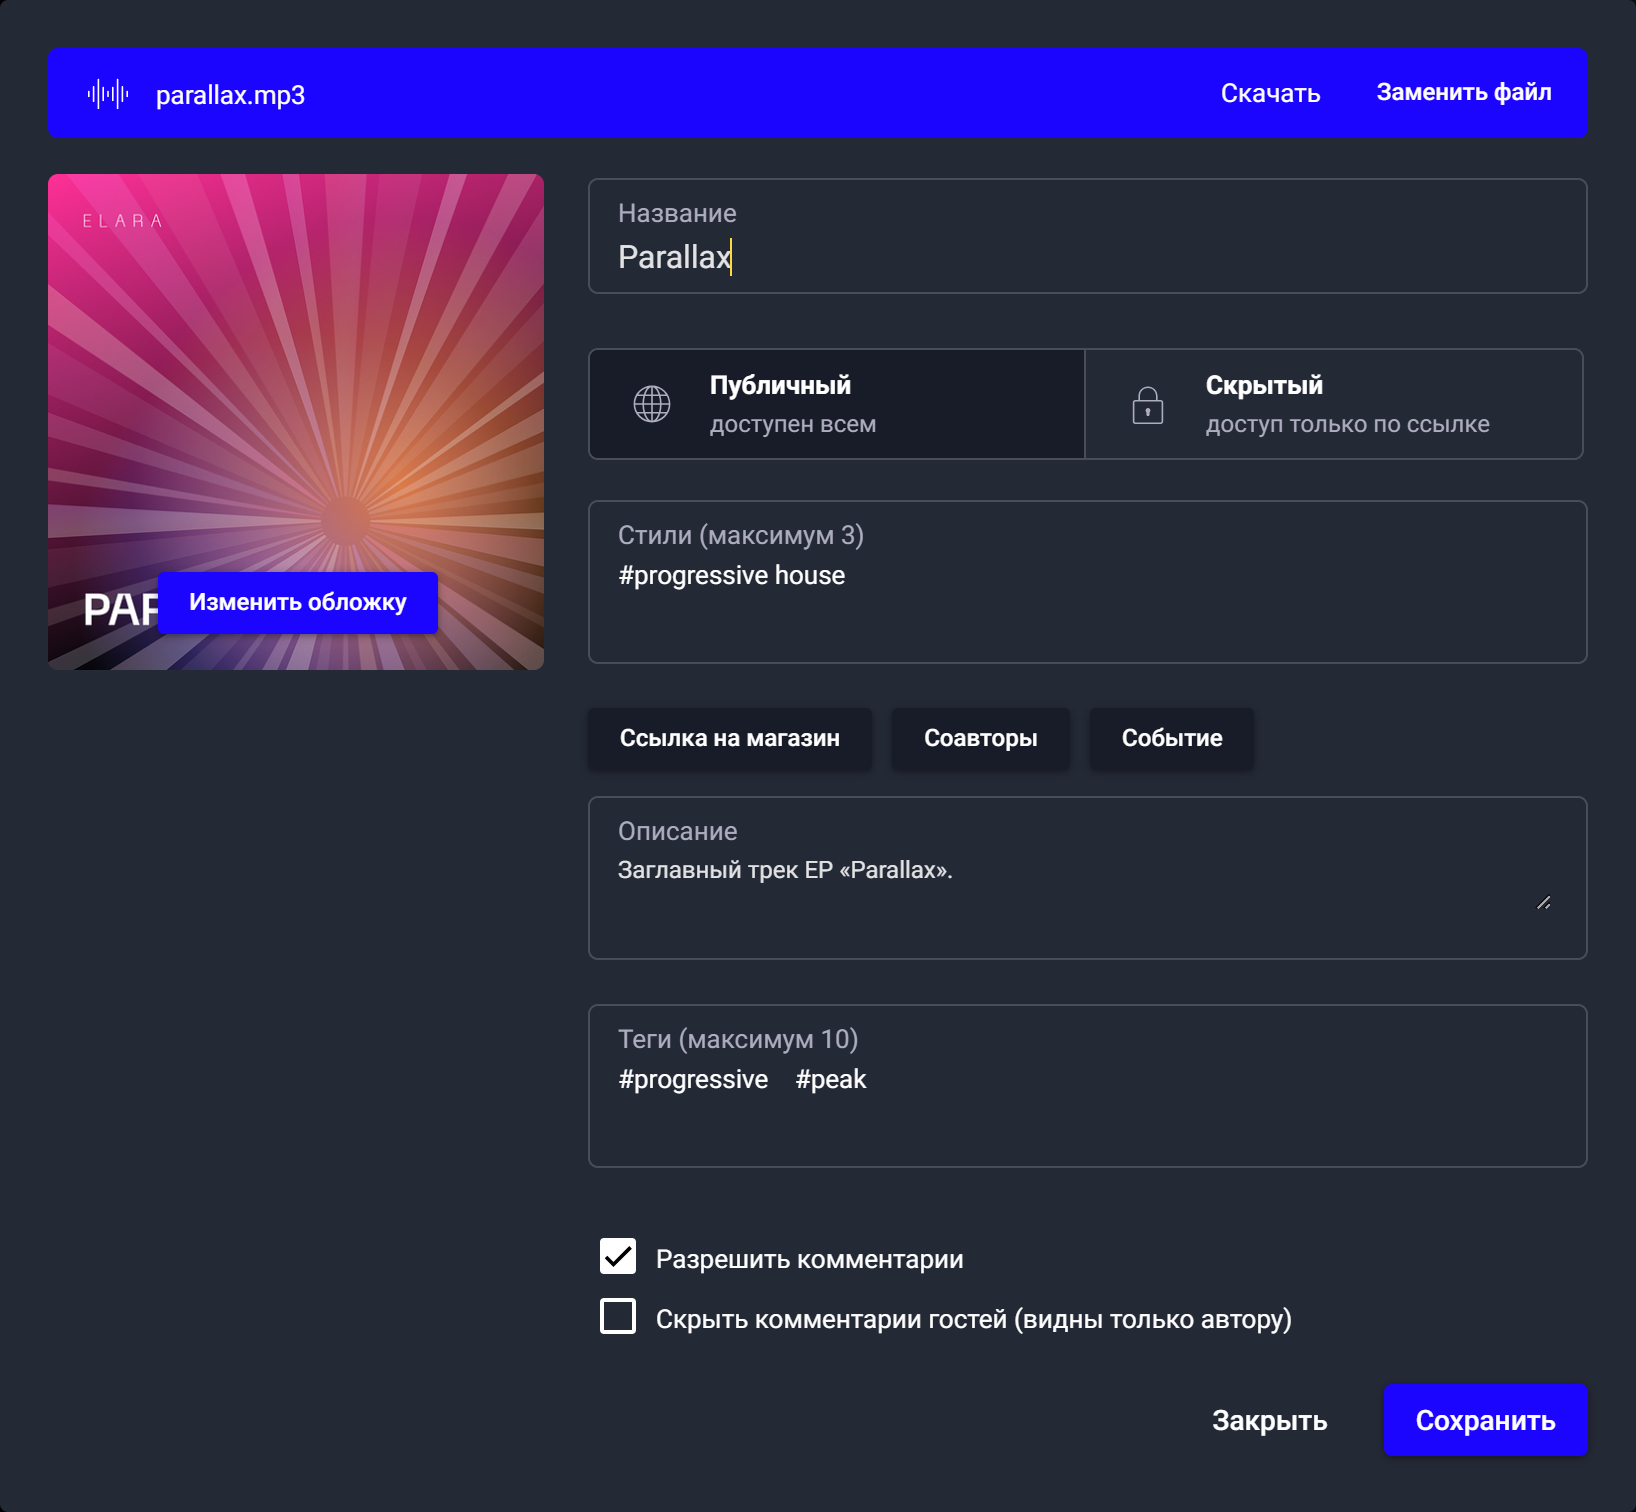Click into the Теги (максимум 10) field
The height and width of the screenshot is (1512, 1636).
click(1088, 1086)
